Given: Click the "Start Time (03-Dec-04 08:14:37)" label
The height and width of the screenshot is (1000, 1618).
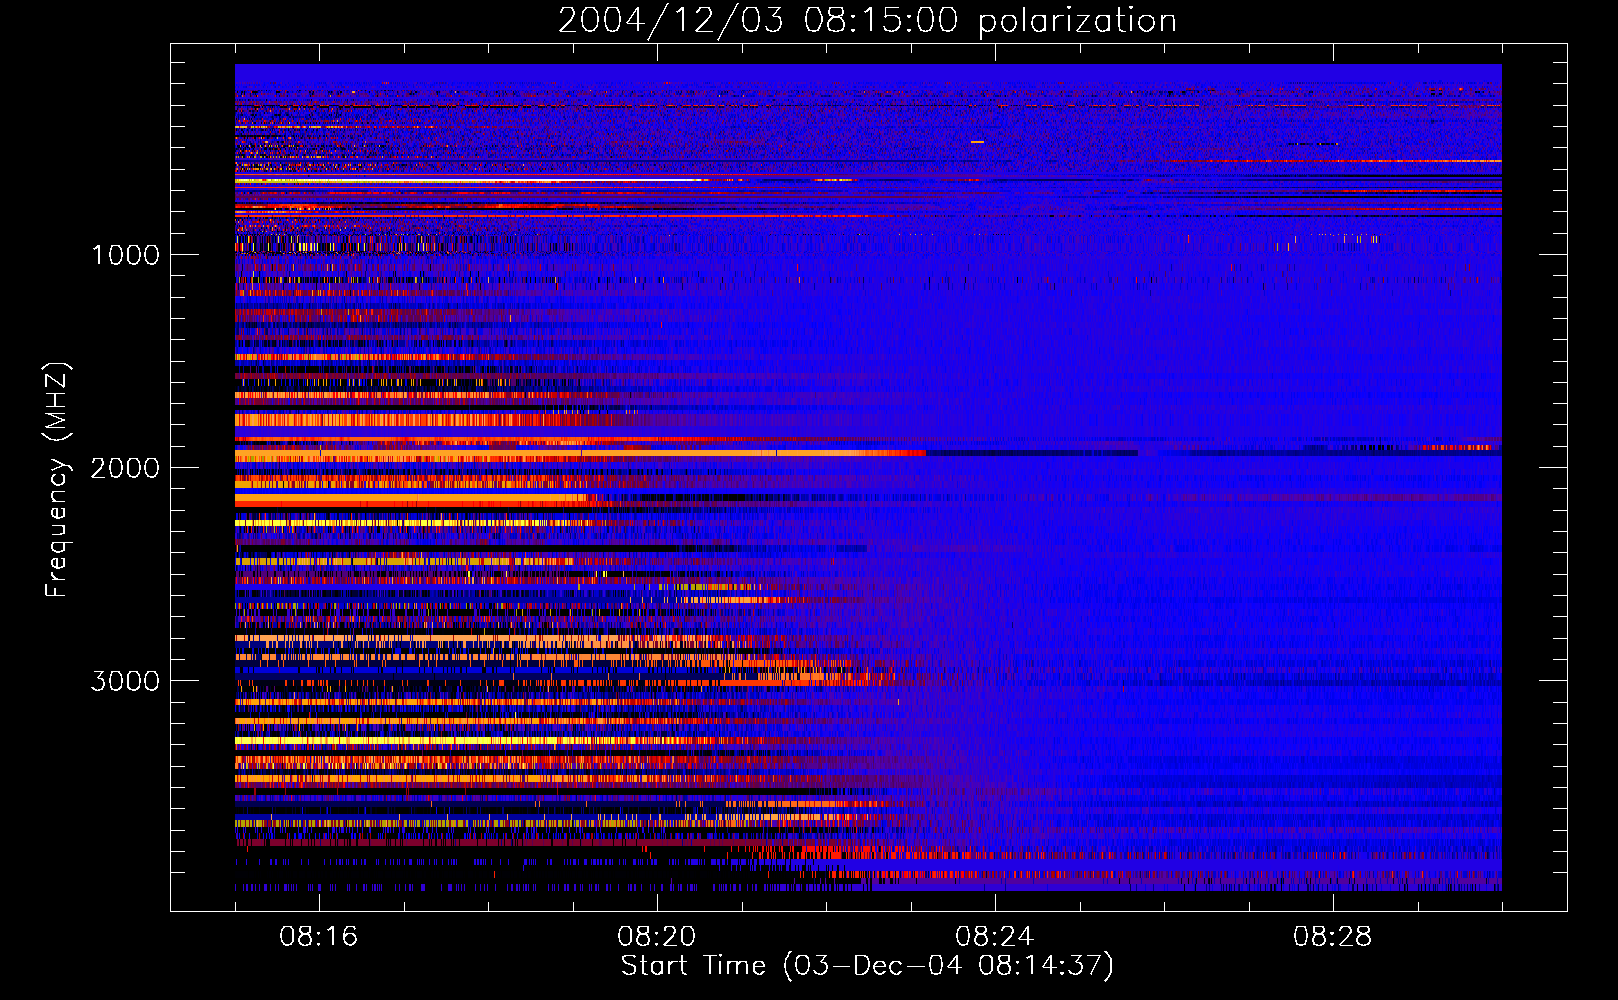Looking at the screenshot, I should coord(867,966).
